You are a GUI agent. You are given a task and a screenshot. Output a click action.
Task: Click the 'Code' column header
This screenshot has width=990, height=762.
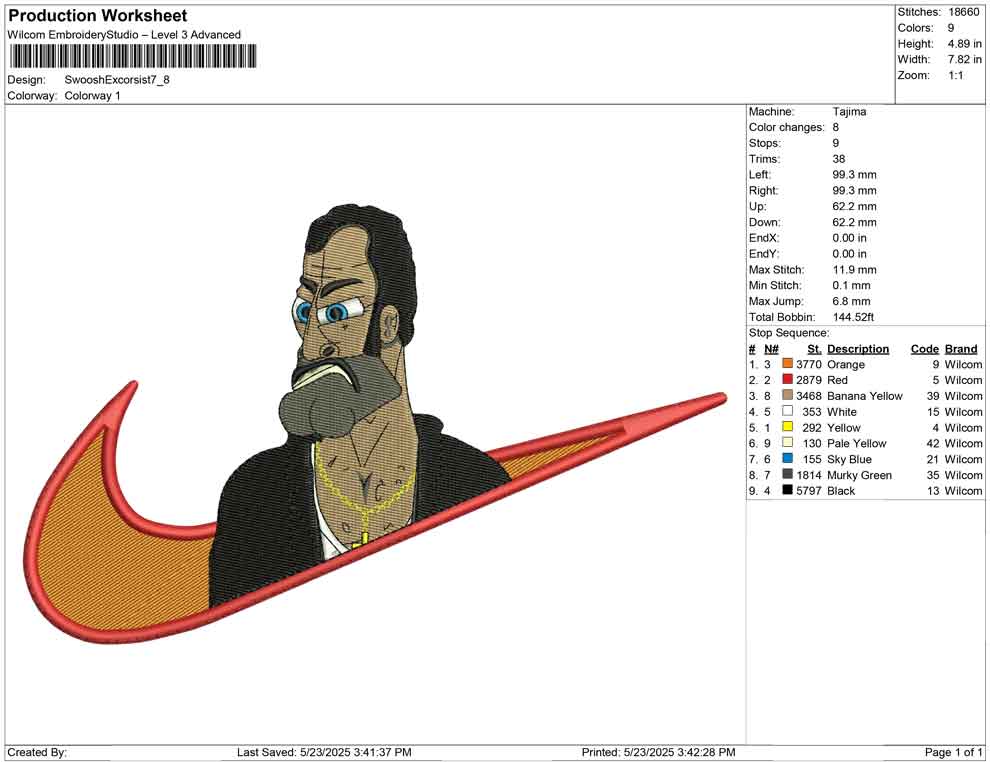point(925,349)
